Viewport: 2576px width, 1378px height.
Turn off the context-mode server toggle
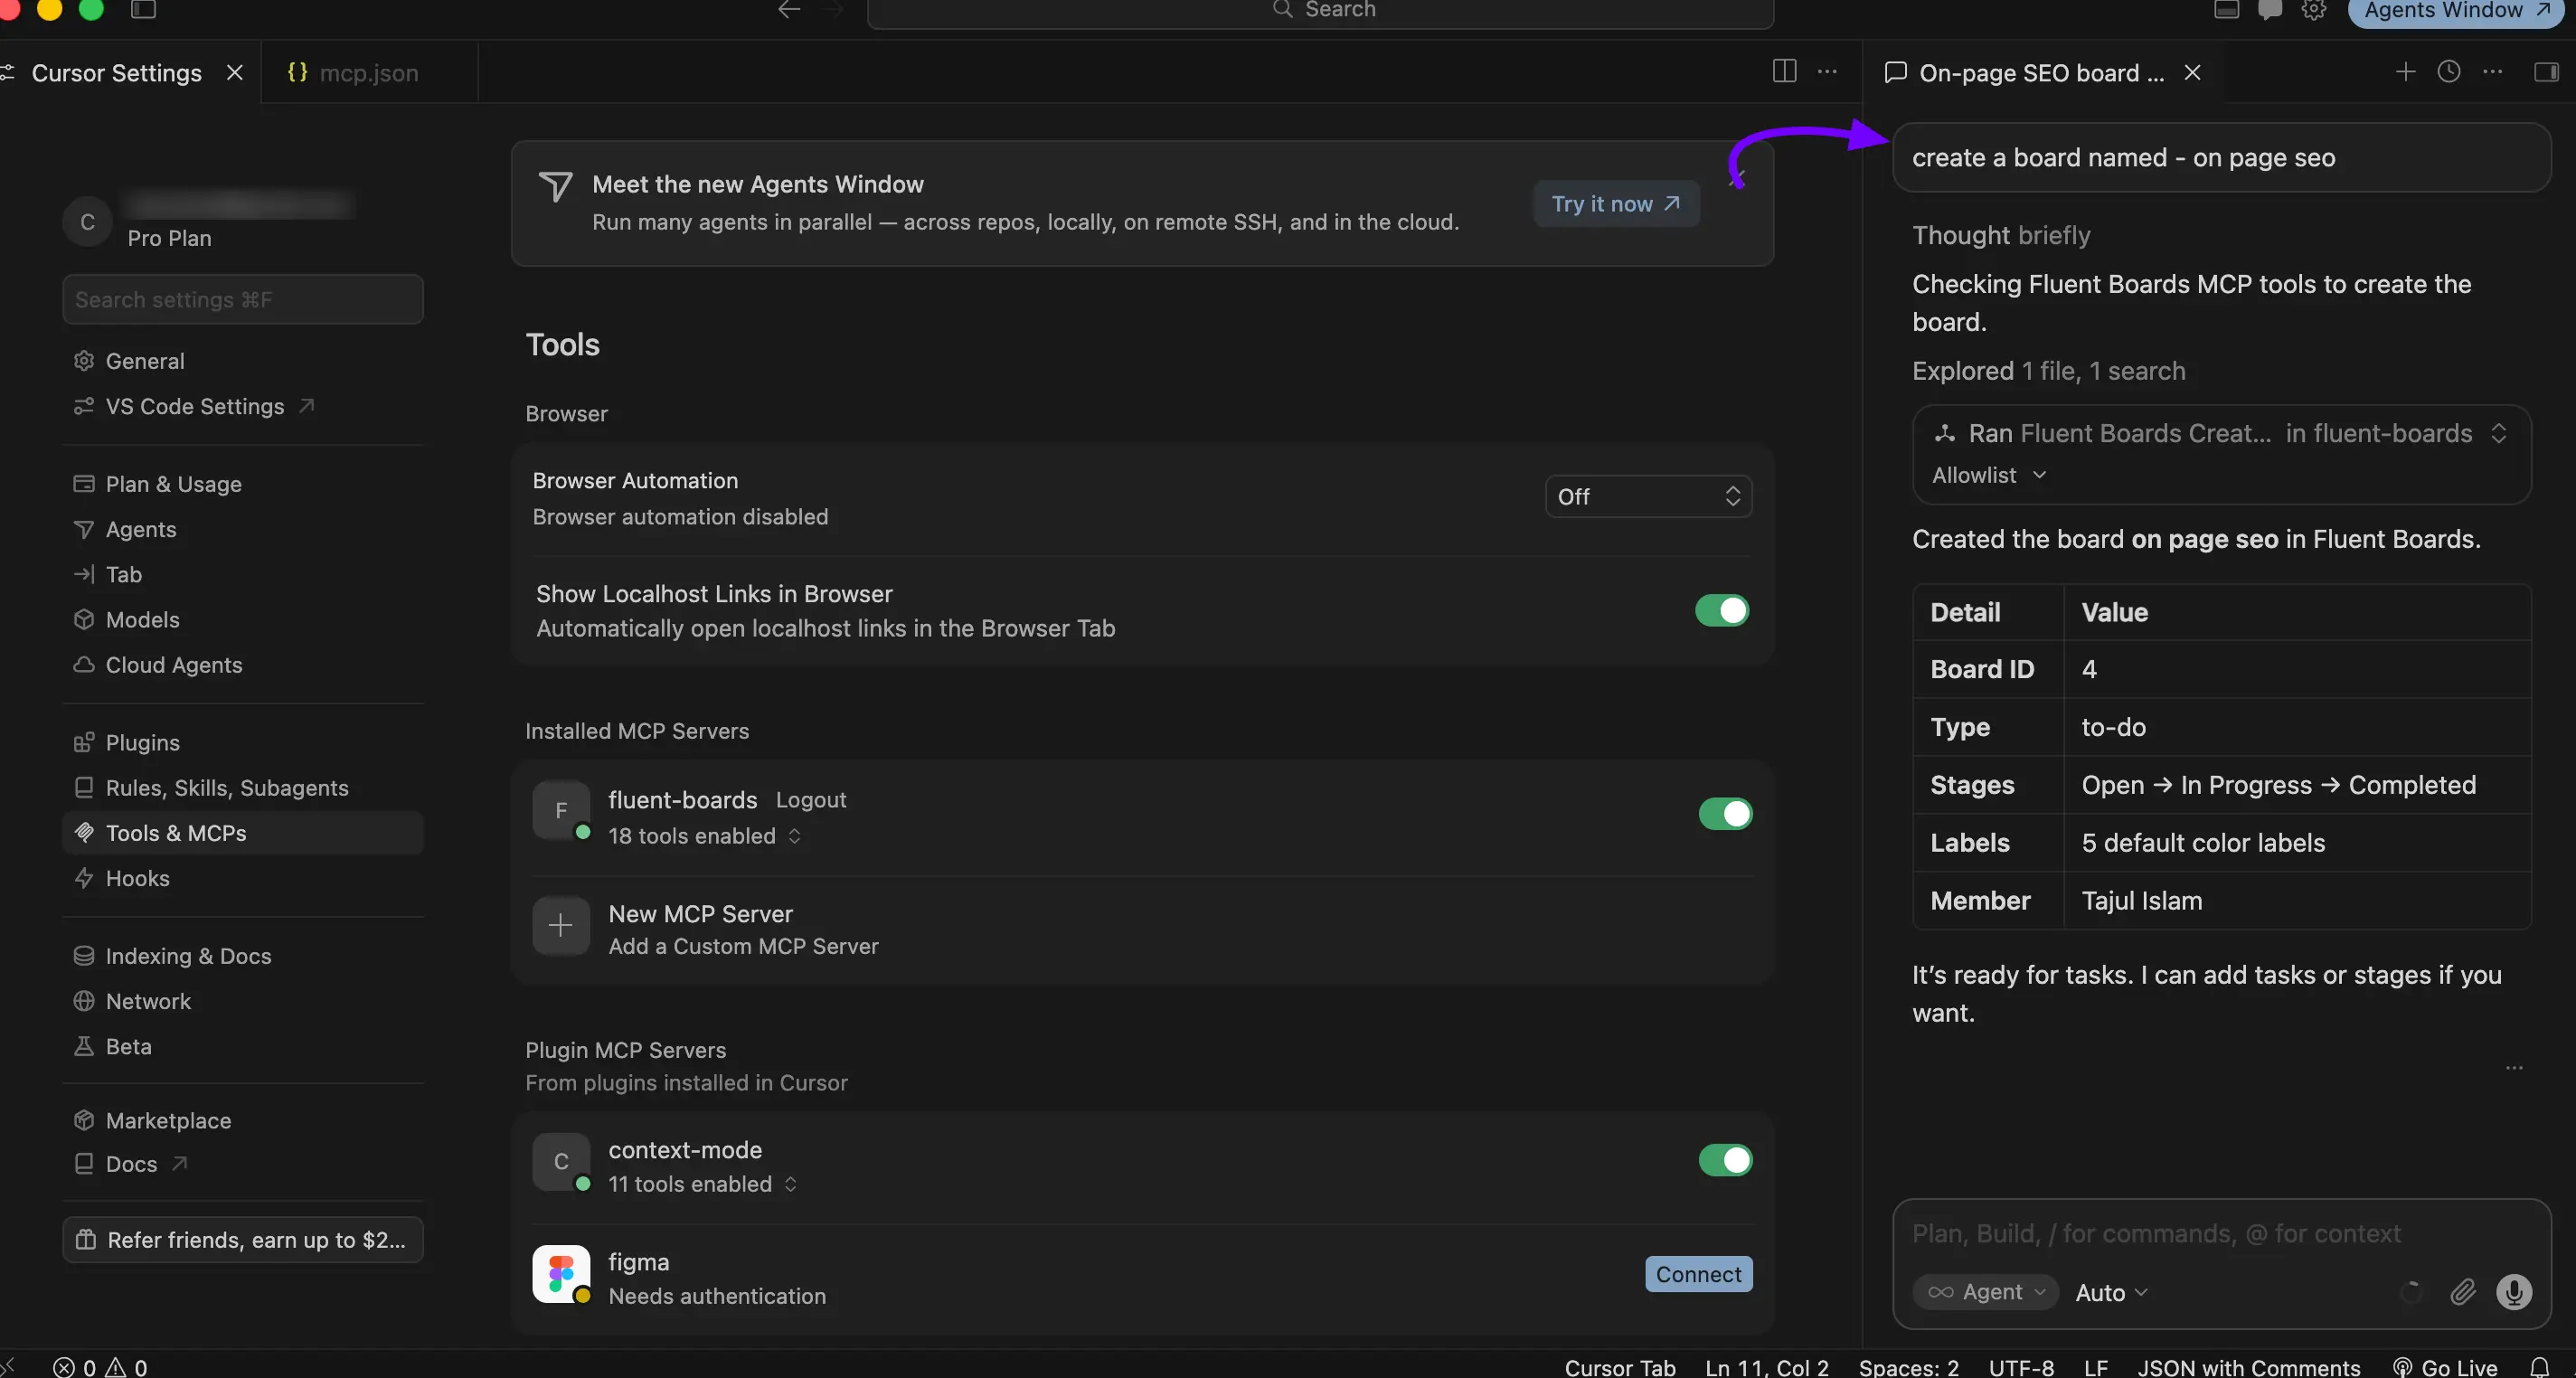click(1725, 1160)
